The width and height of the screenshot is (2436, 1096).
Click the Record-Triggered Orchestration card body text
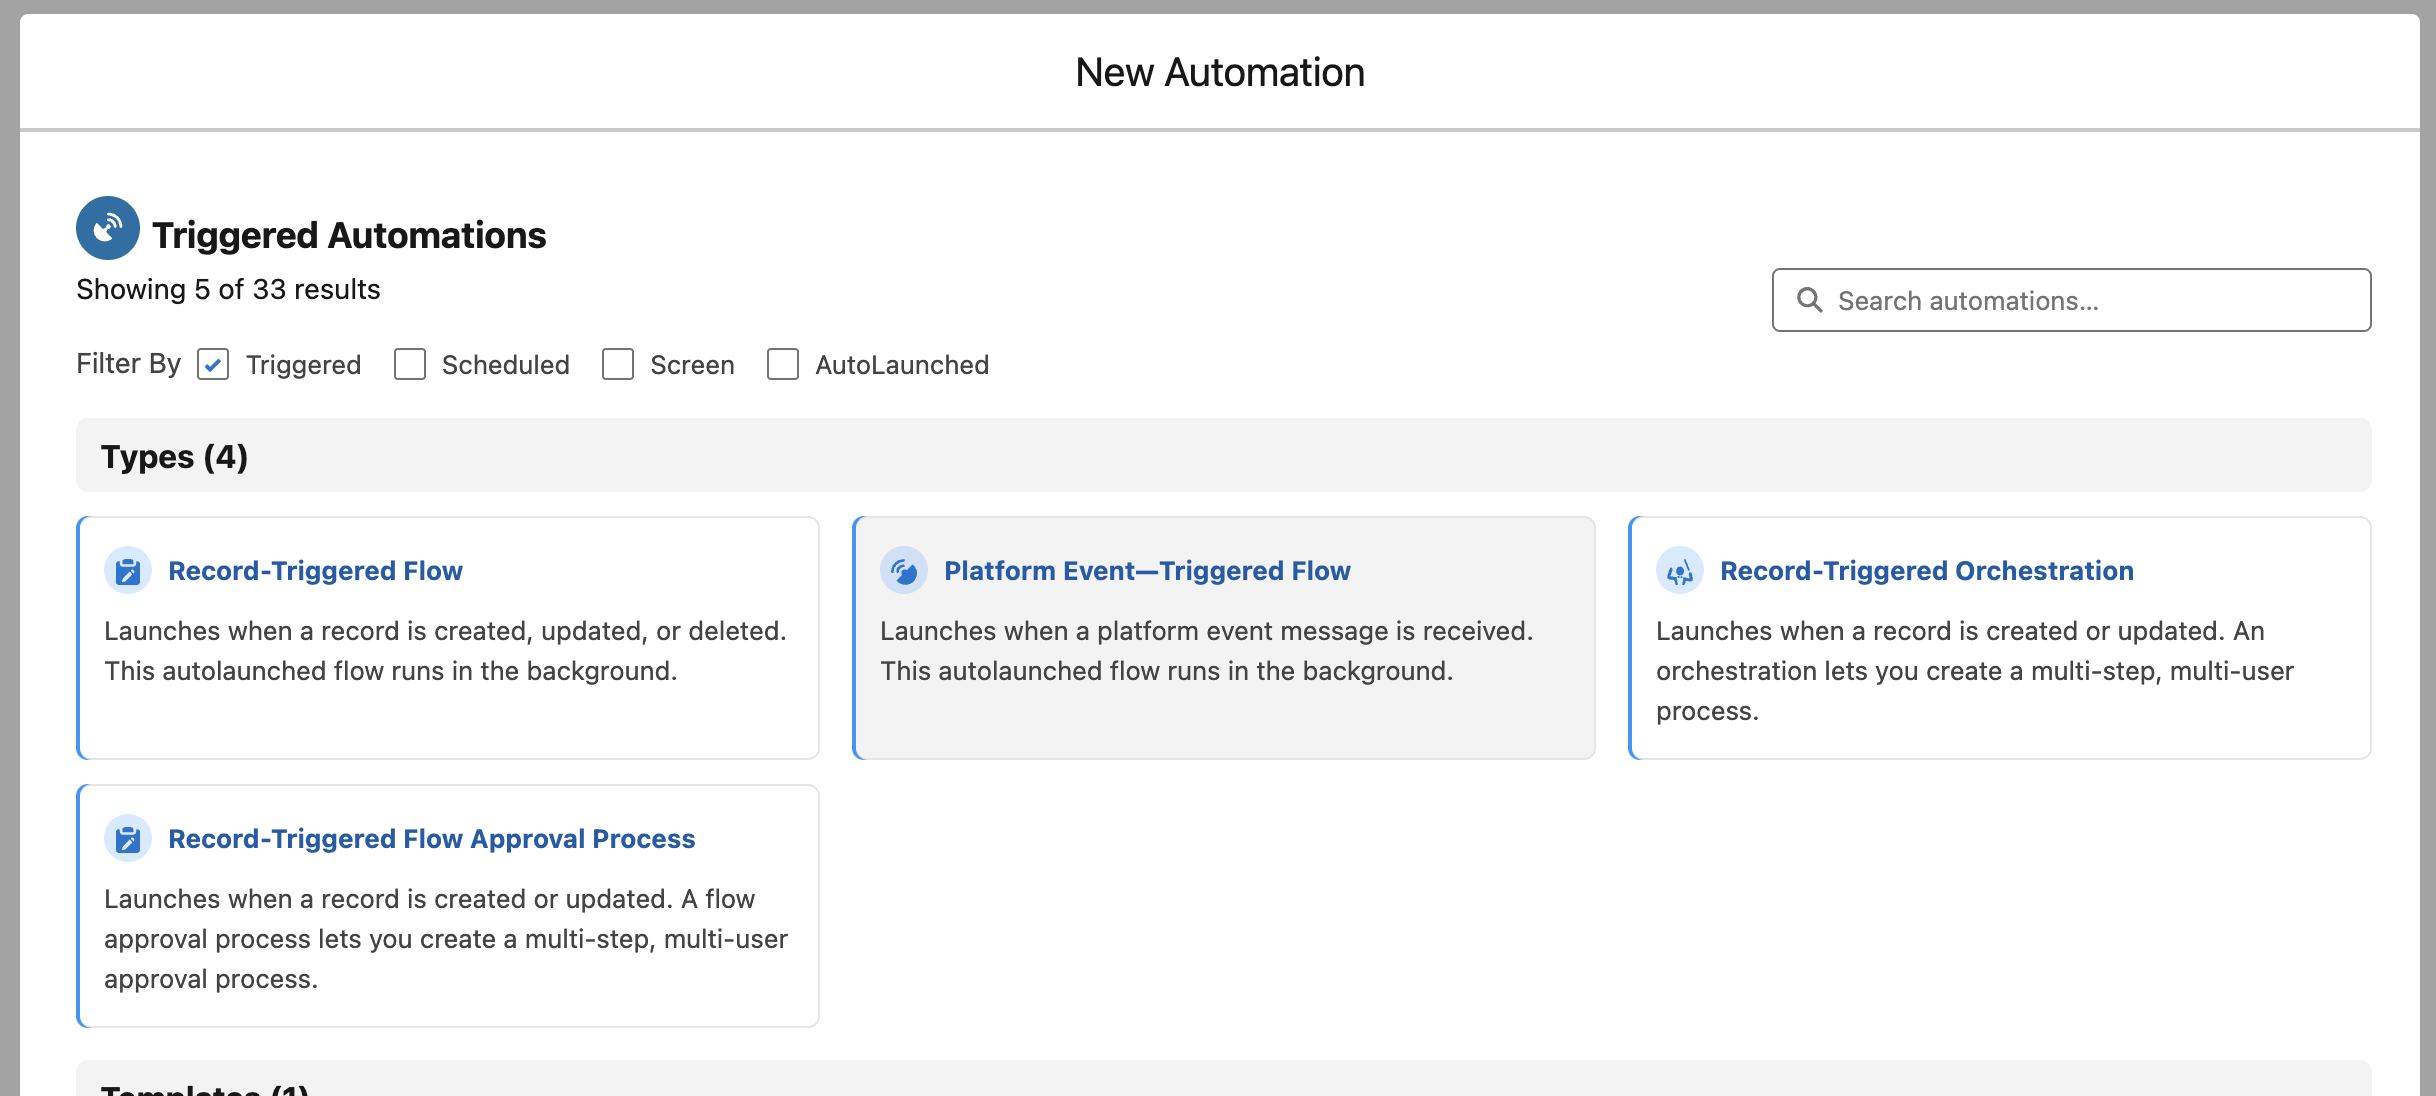1973,671
